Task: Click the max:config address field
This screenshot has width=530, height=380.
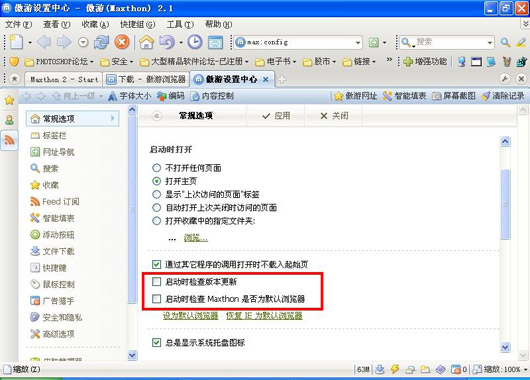Action: (298, 43)
